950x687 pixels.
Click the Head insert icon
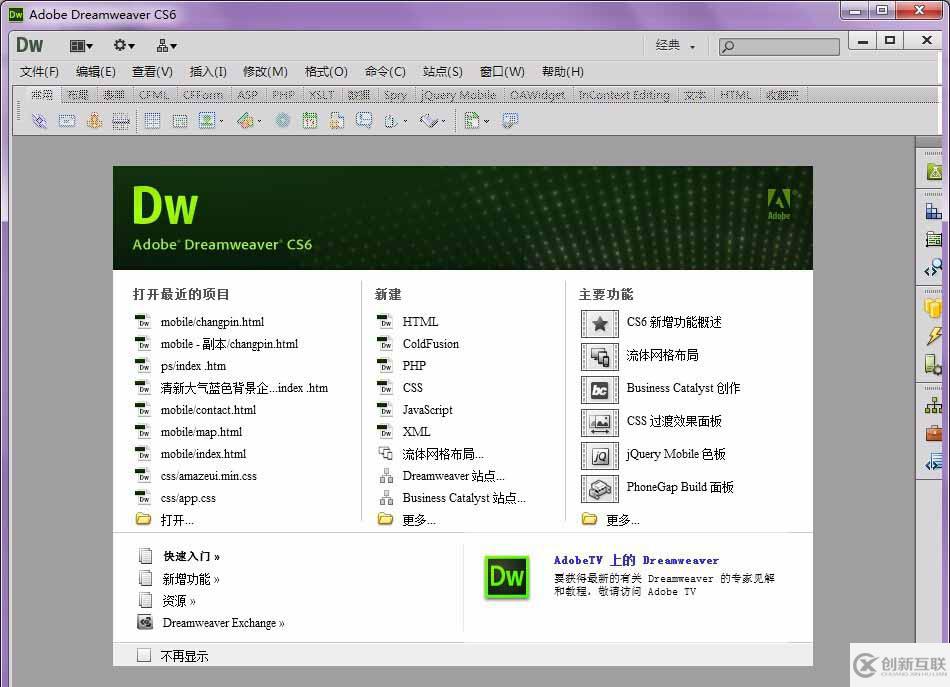391,121
